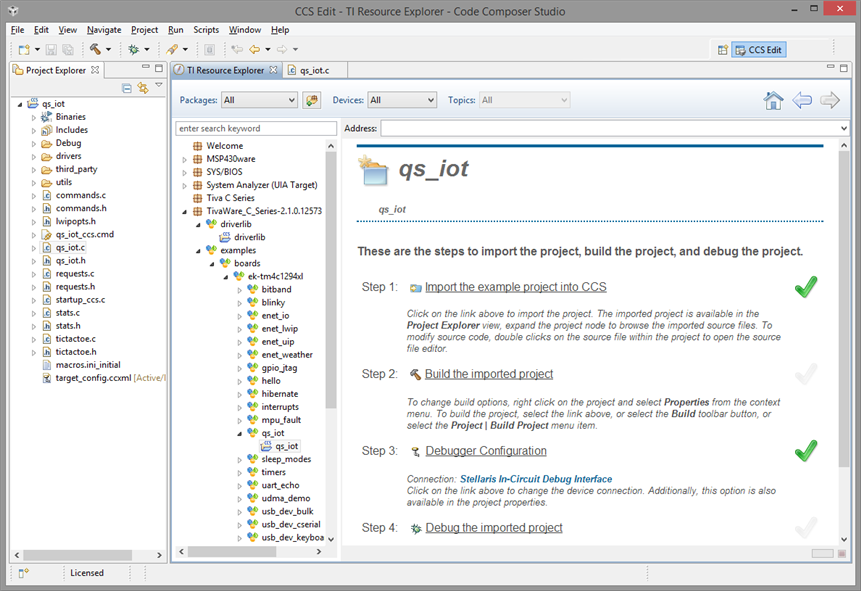The width and height of the screenshot is (861, 591).
Task: Click the status bar icon left of Licensed
Action: [23, 573]
